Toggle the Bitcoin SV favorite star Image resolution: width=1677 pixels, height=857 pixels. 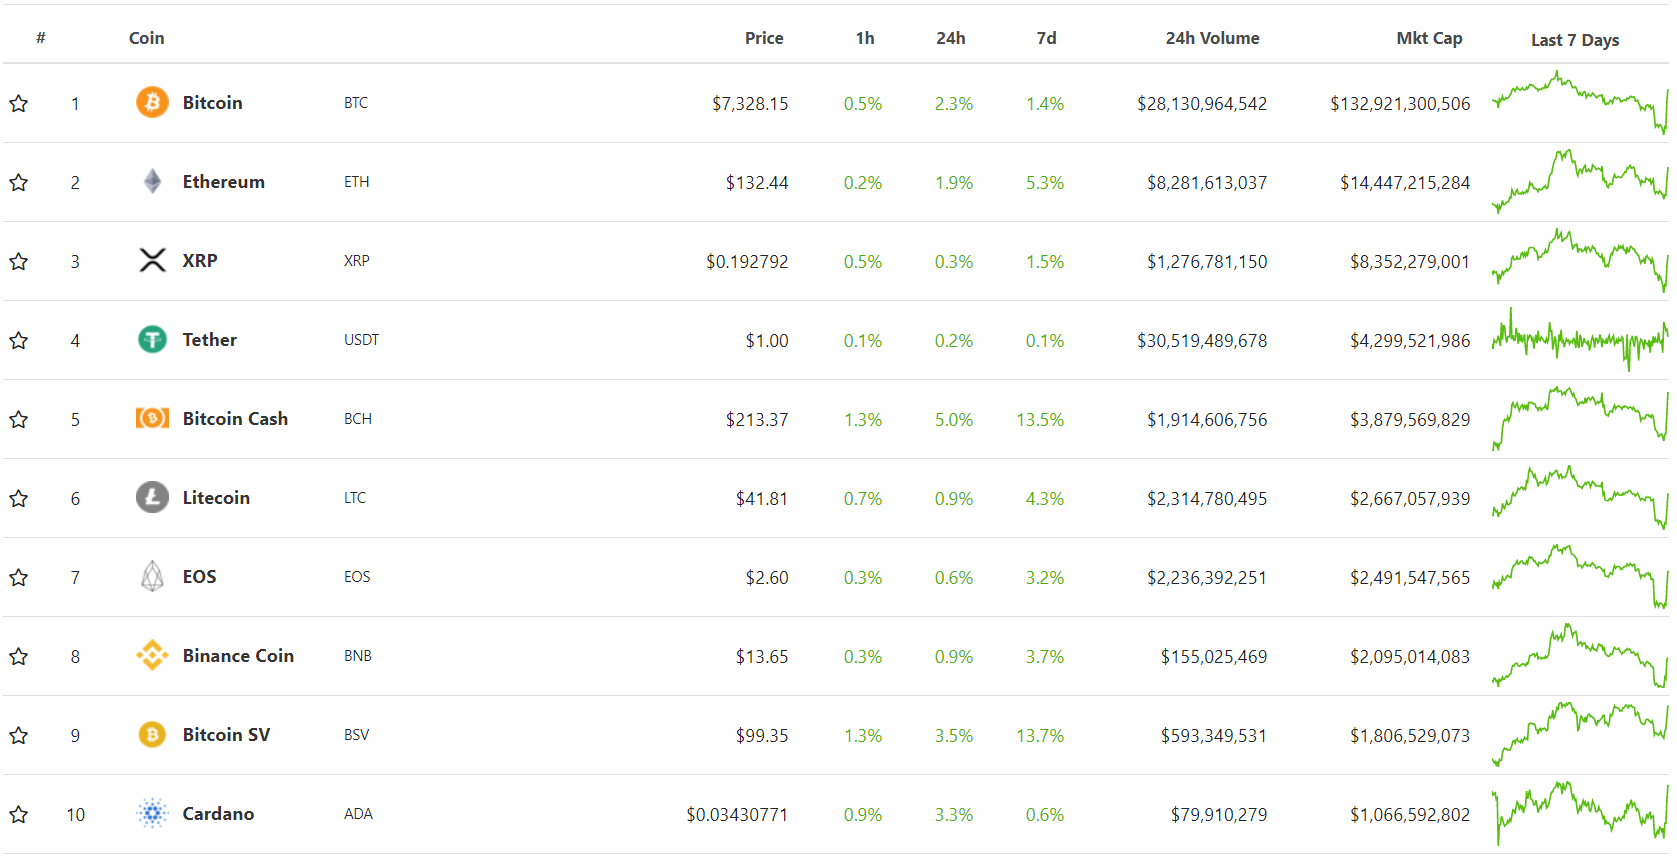(x=18, y=735)
